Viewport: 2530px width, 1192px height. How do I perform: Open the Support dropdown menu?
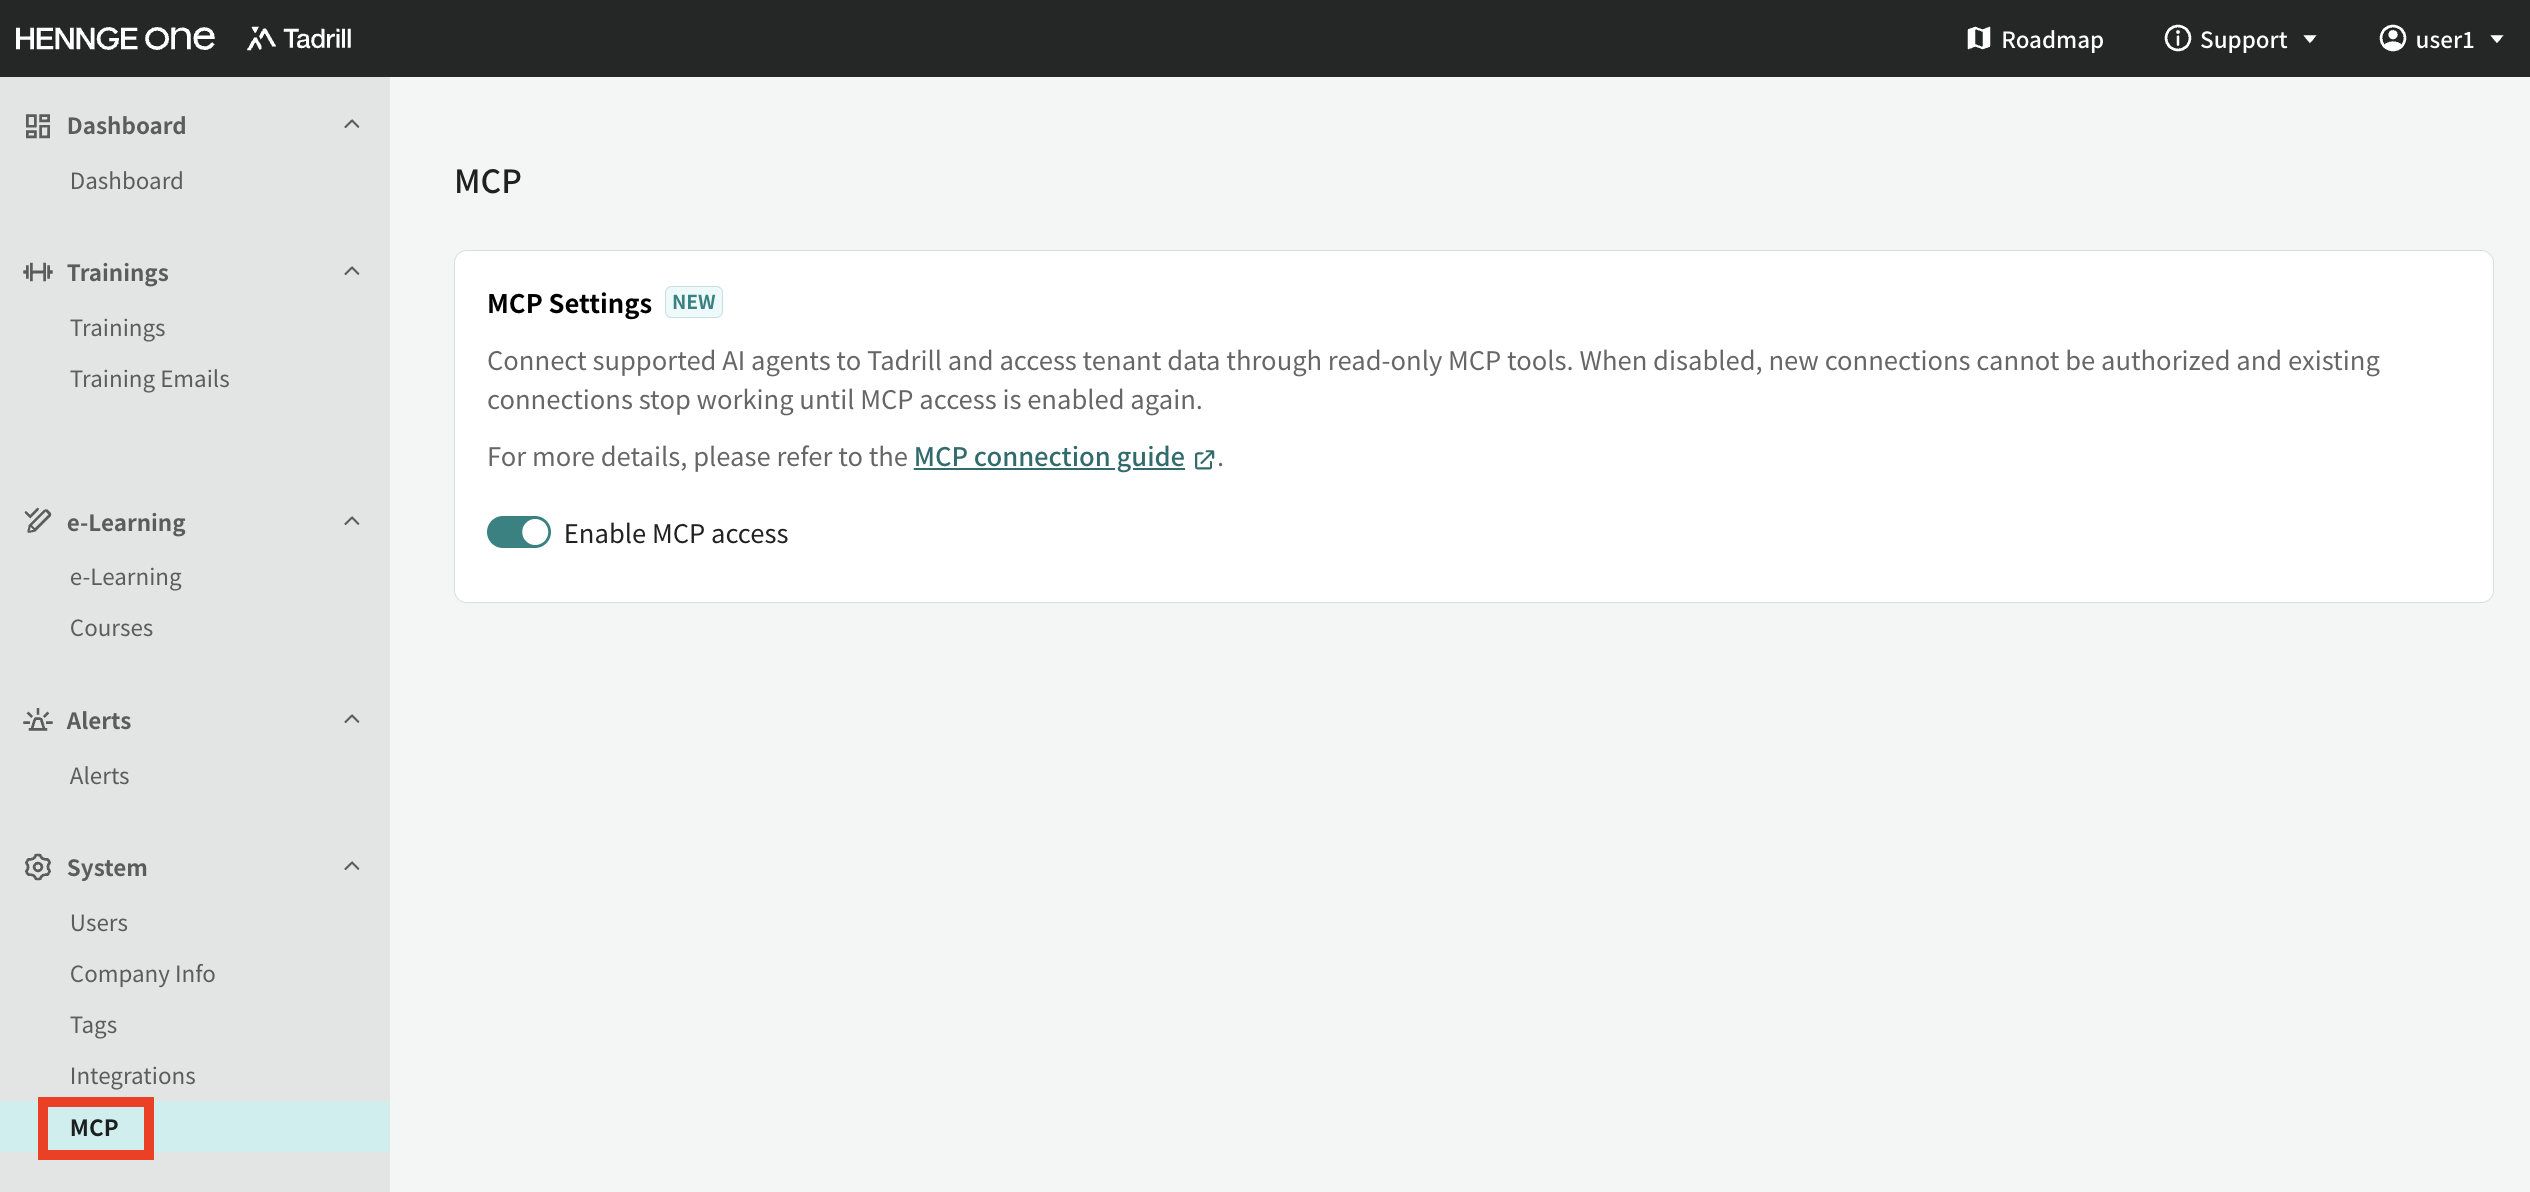pyautogui.click(x=2241, y=39)
